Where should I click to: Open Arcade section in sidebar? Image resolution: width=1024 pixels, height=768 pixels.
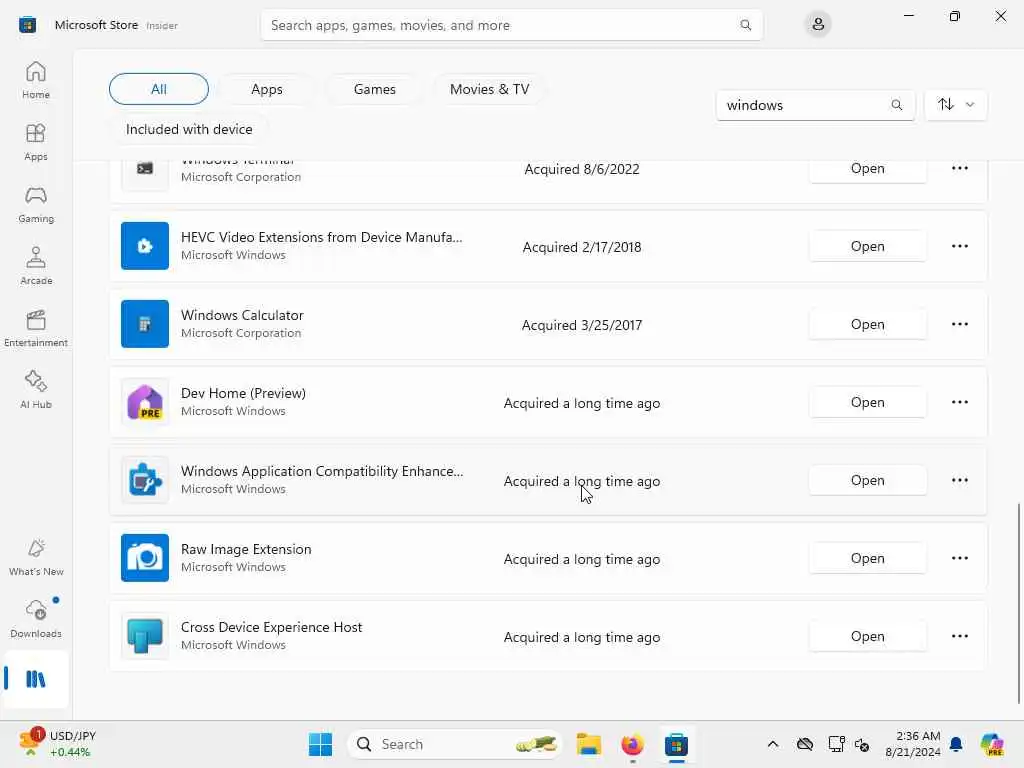tap(36, 266)
